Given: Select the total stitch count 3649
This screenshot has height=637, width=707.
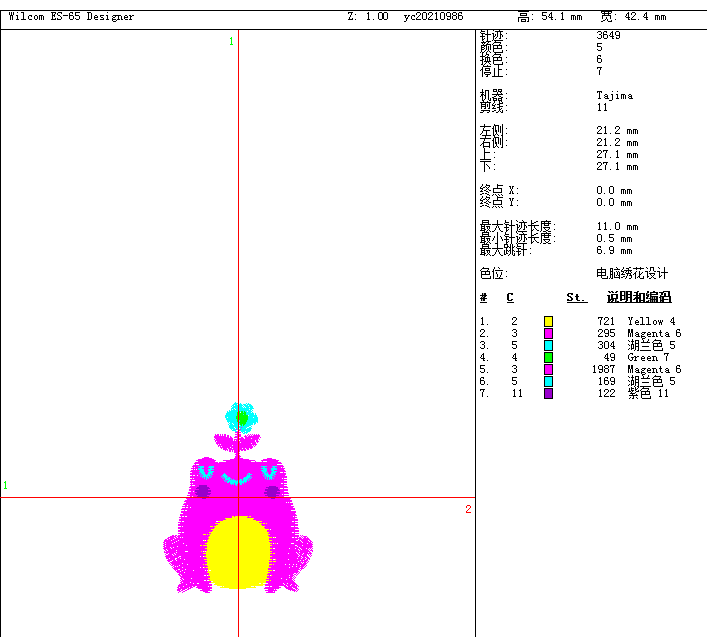Looking at the screenshot, I should pos(608,36).
